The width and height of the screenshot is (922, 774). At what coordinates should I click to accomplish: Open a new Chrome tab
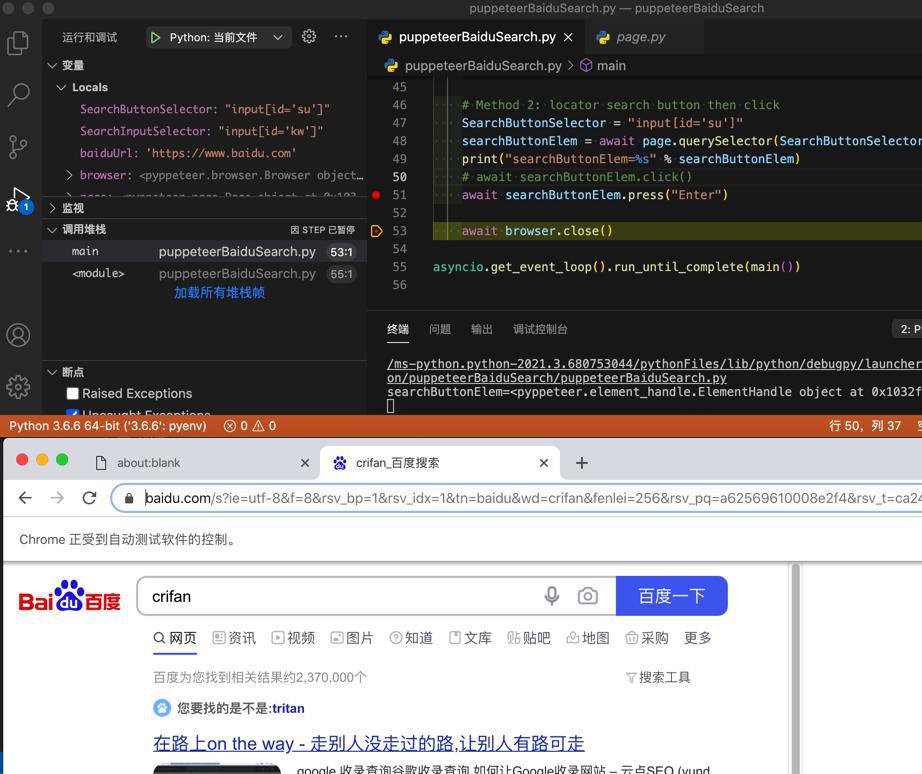point(582,463)
